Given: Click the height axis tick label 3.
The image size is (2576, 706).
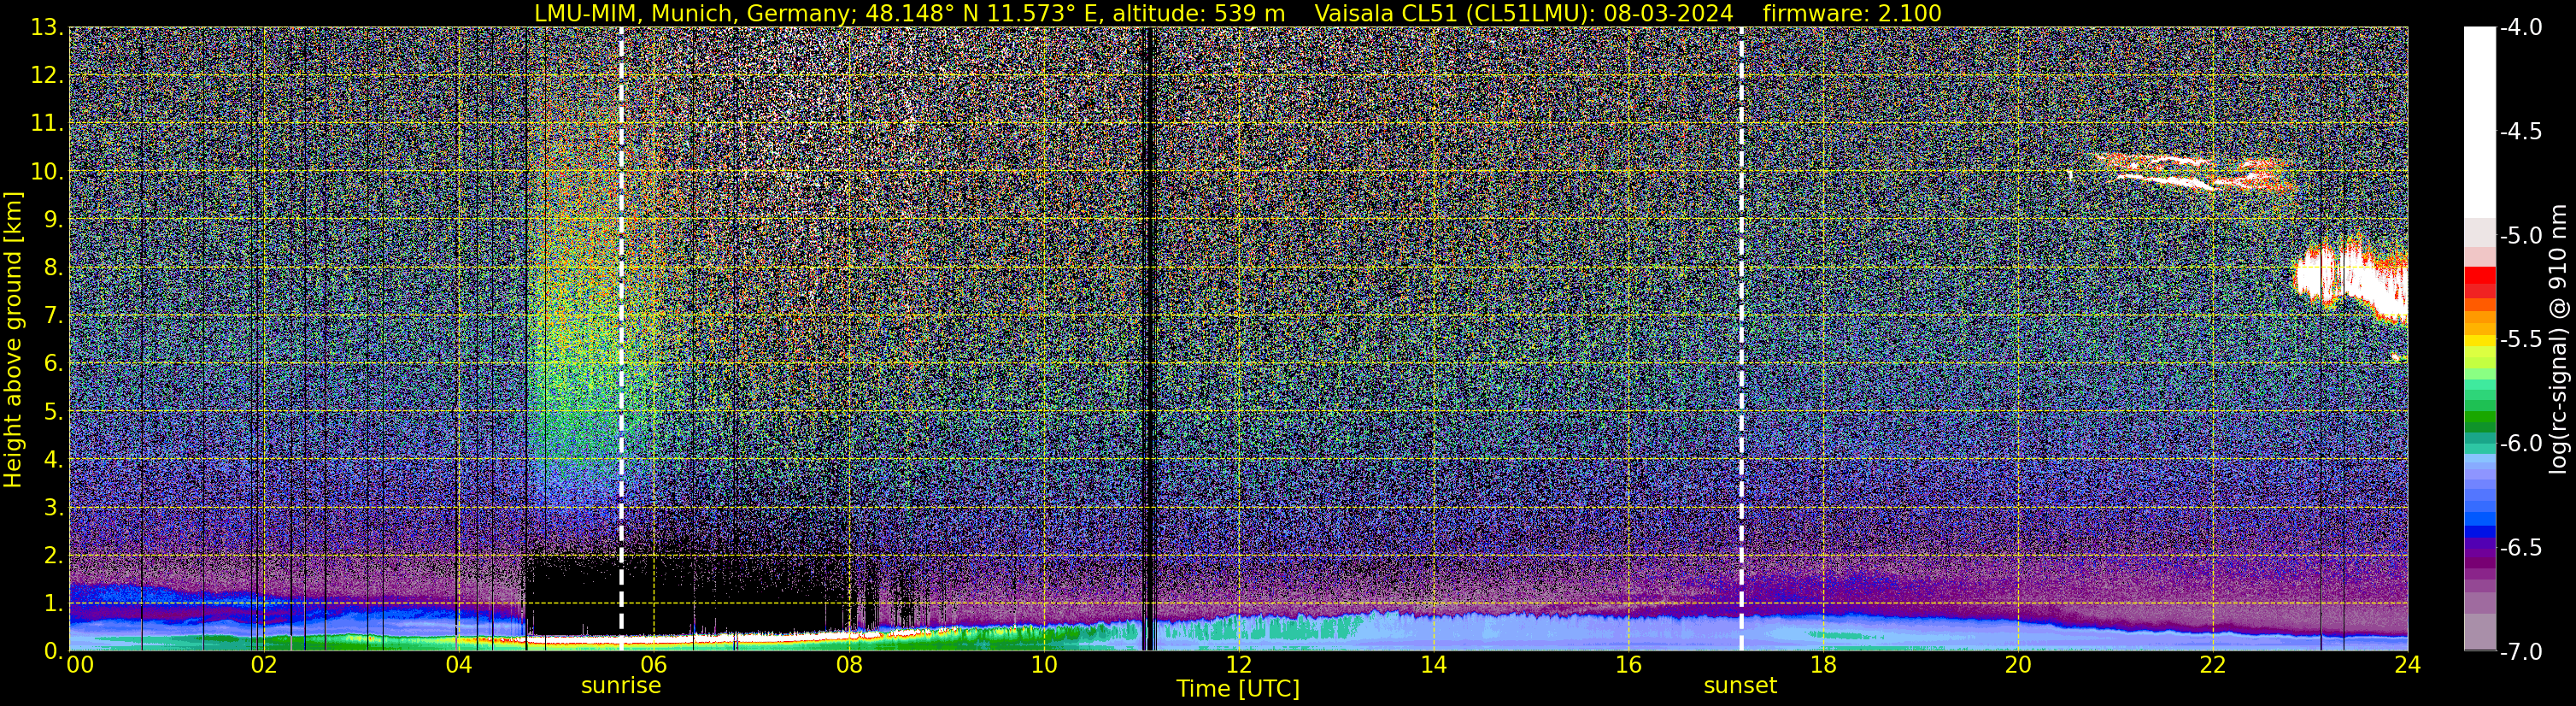Looking at the screenshot, I should [x=53, y=507].
